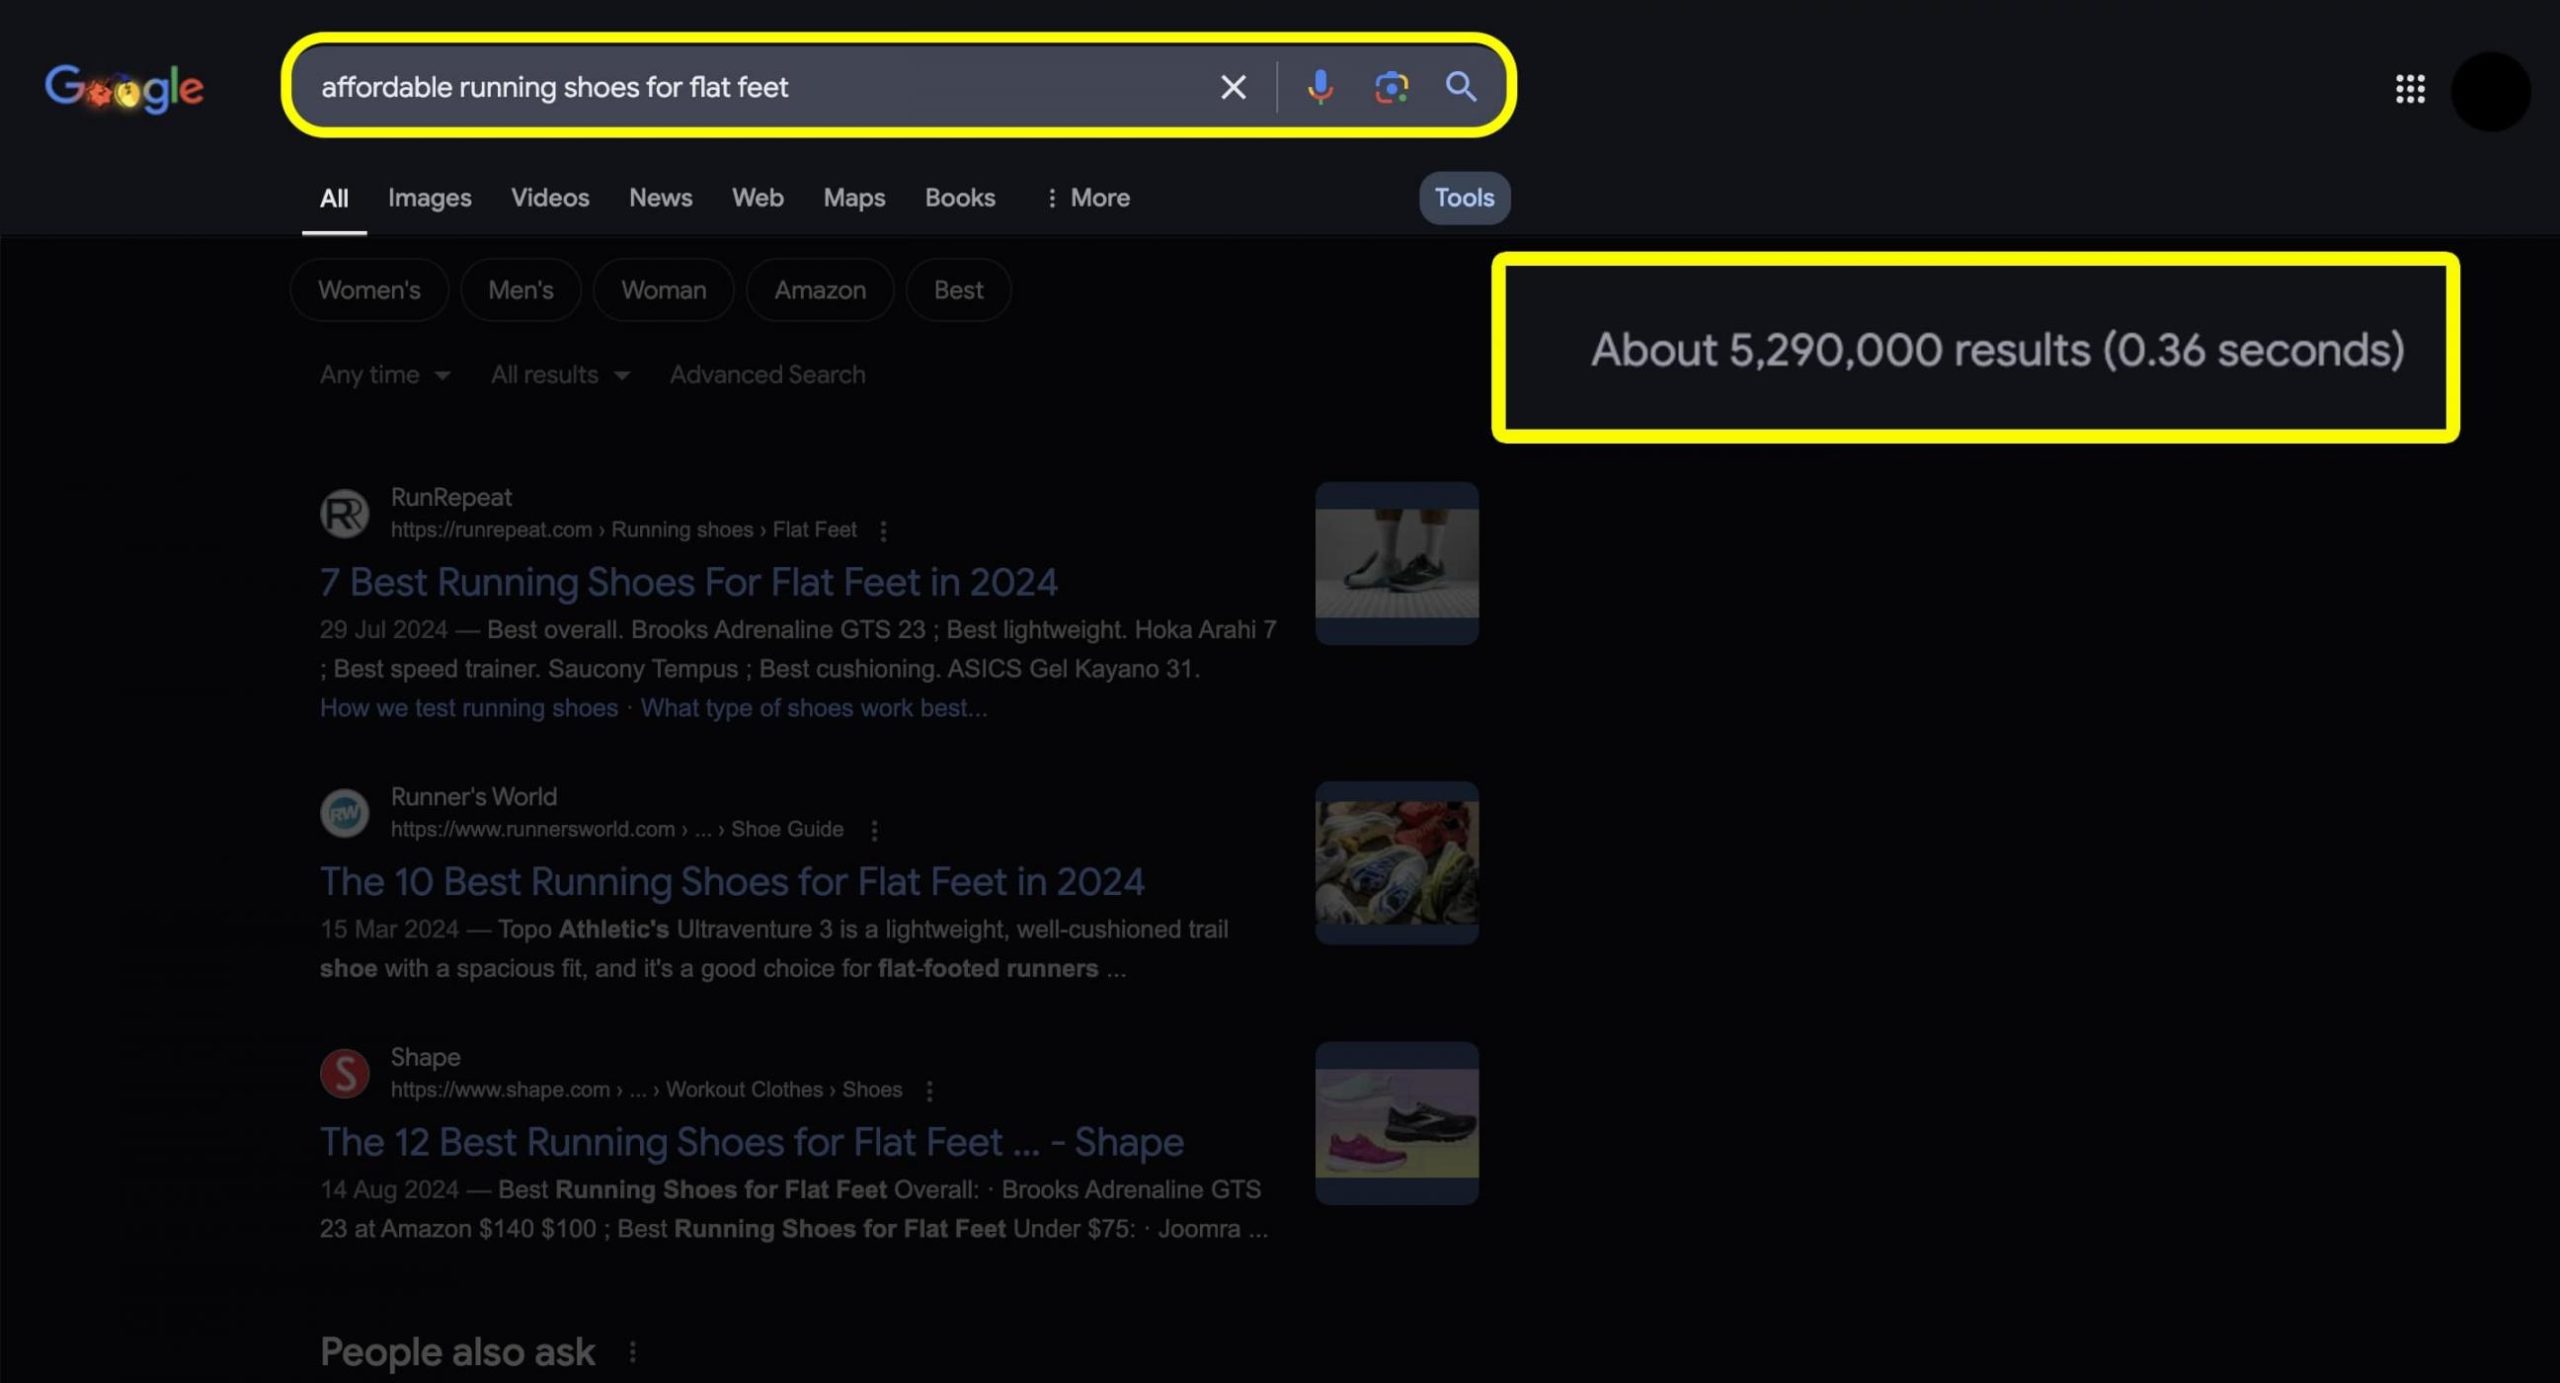Click the Advanced Search link
Viewport: 2560px width, 1383px height.
point(767,375)
